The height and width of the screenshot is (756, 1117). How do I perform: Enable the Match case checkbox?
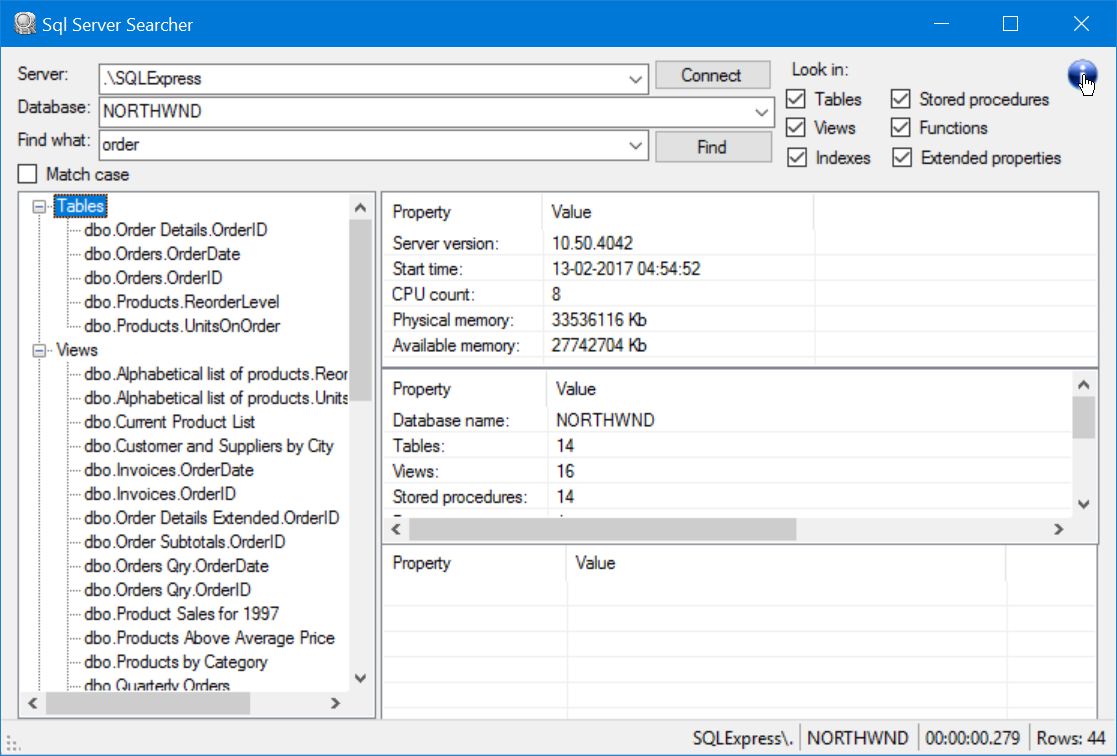point(28,174)
